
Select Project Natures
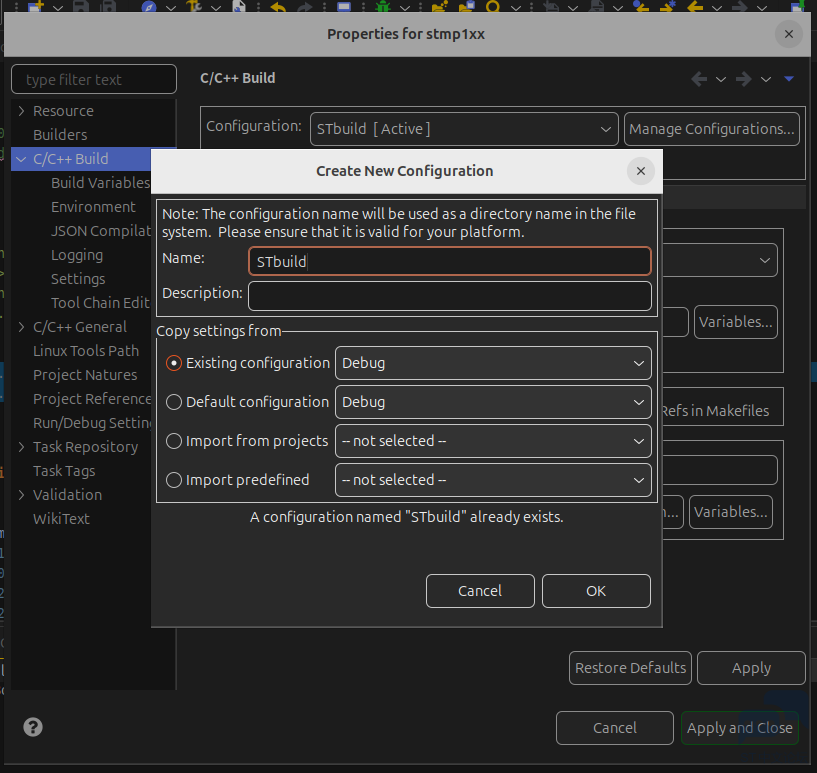pos(85,375)
